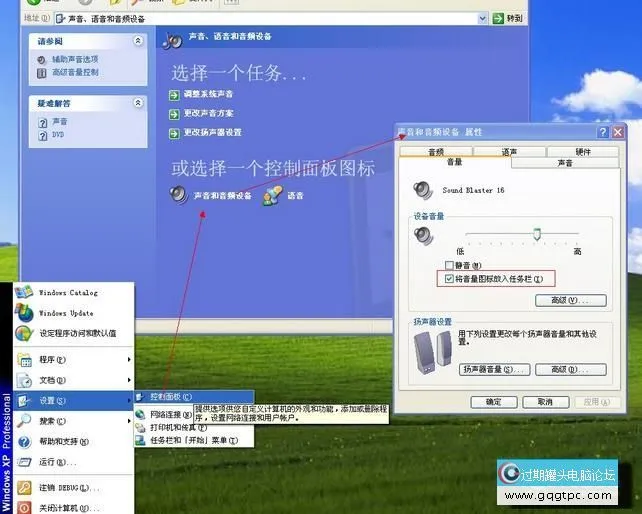Open 设定程序访问和默认值 icon
The width and height of the screenshot is (642, 514).
coord(24,333)
